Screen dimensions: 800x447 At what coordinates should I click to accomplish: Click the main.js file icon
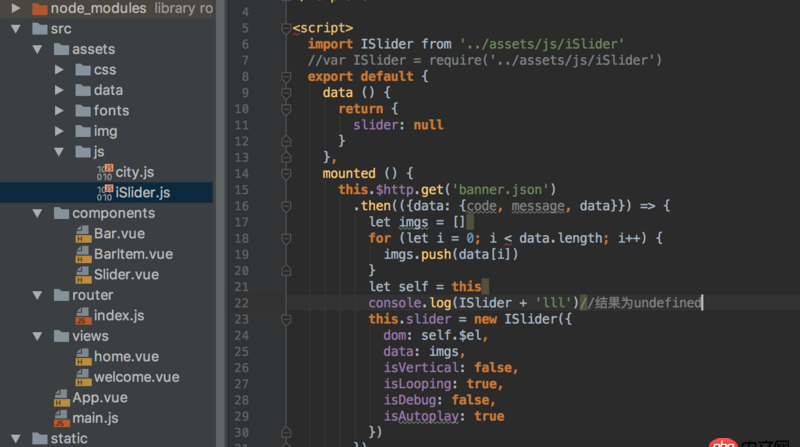pyautogui.click(x=61, y=418)
